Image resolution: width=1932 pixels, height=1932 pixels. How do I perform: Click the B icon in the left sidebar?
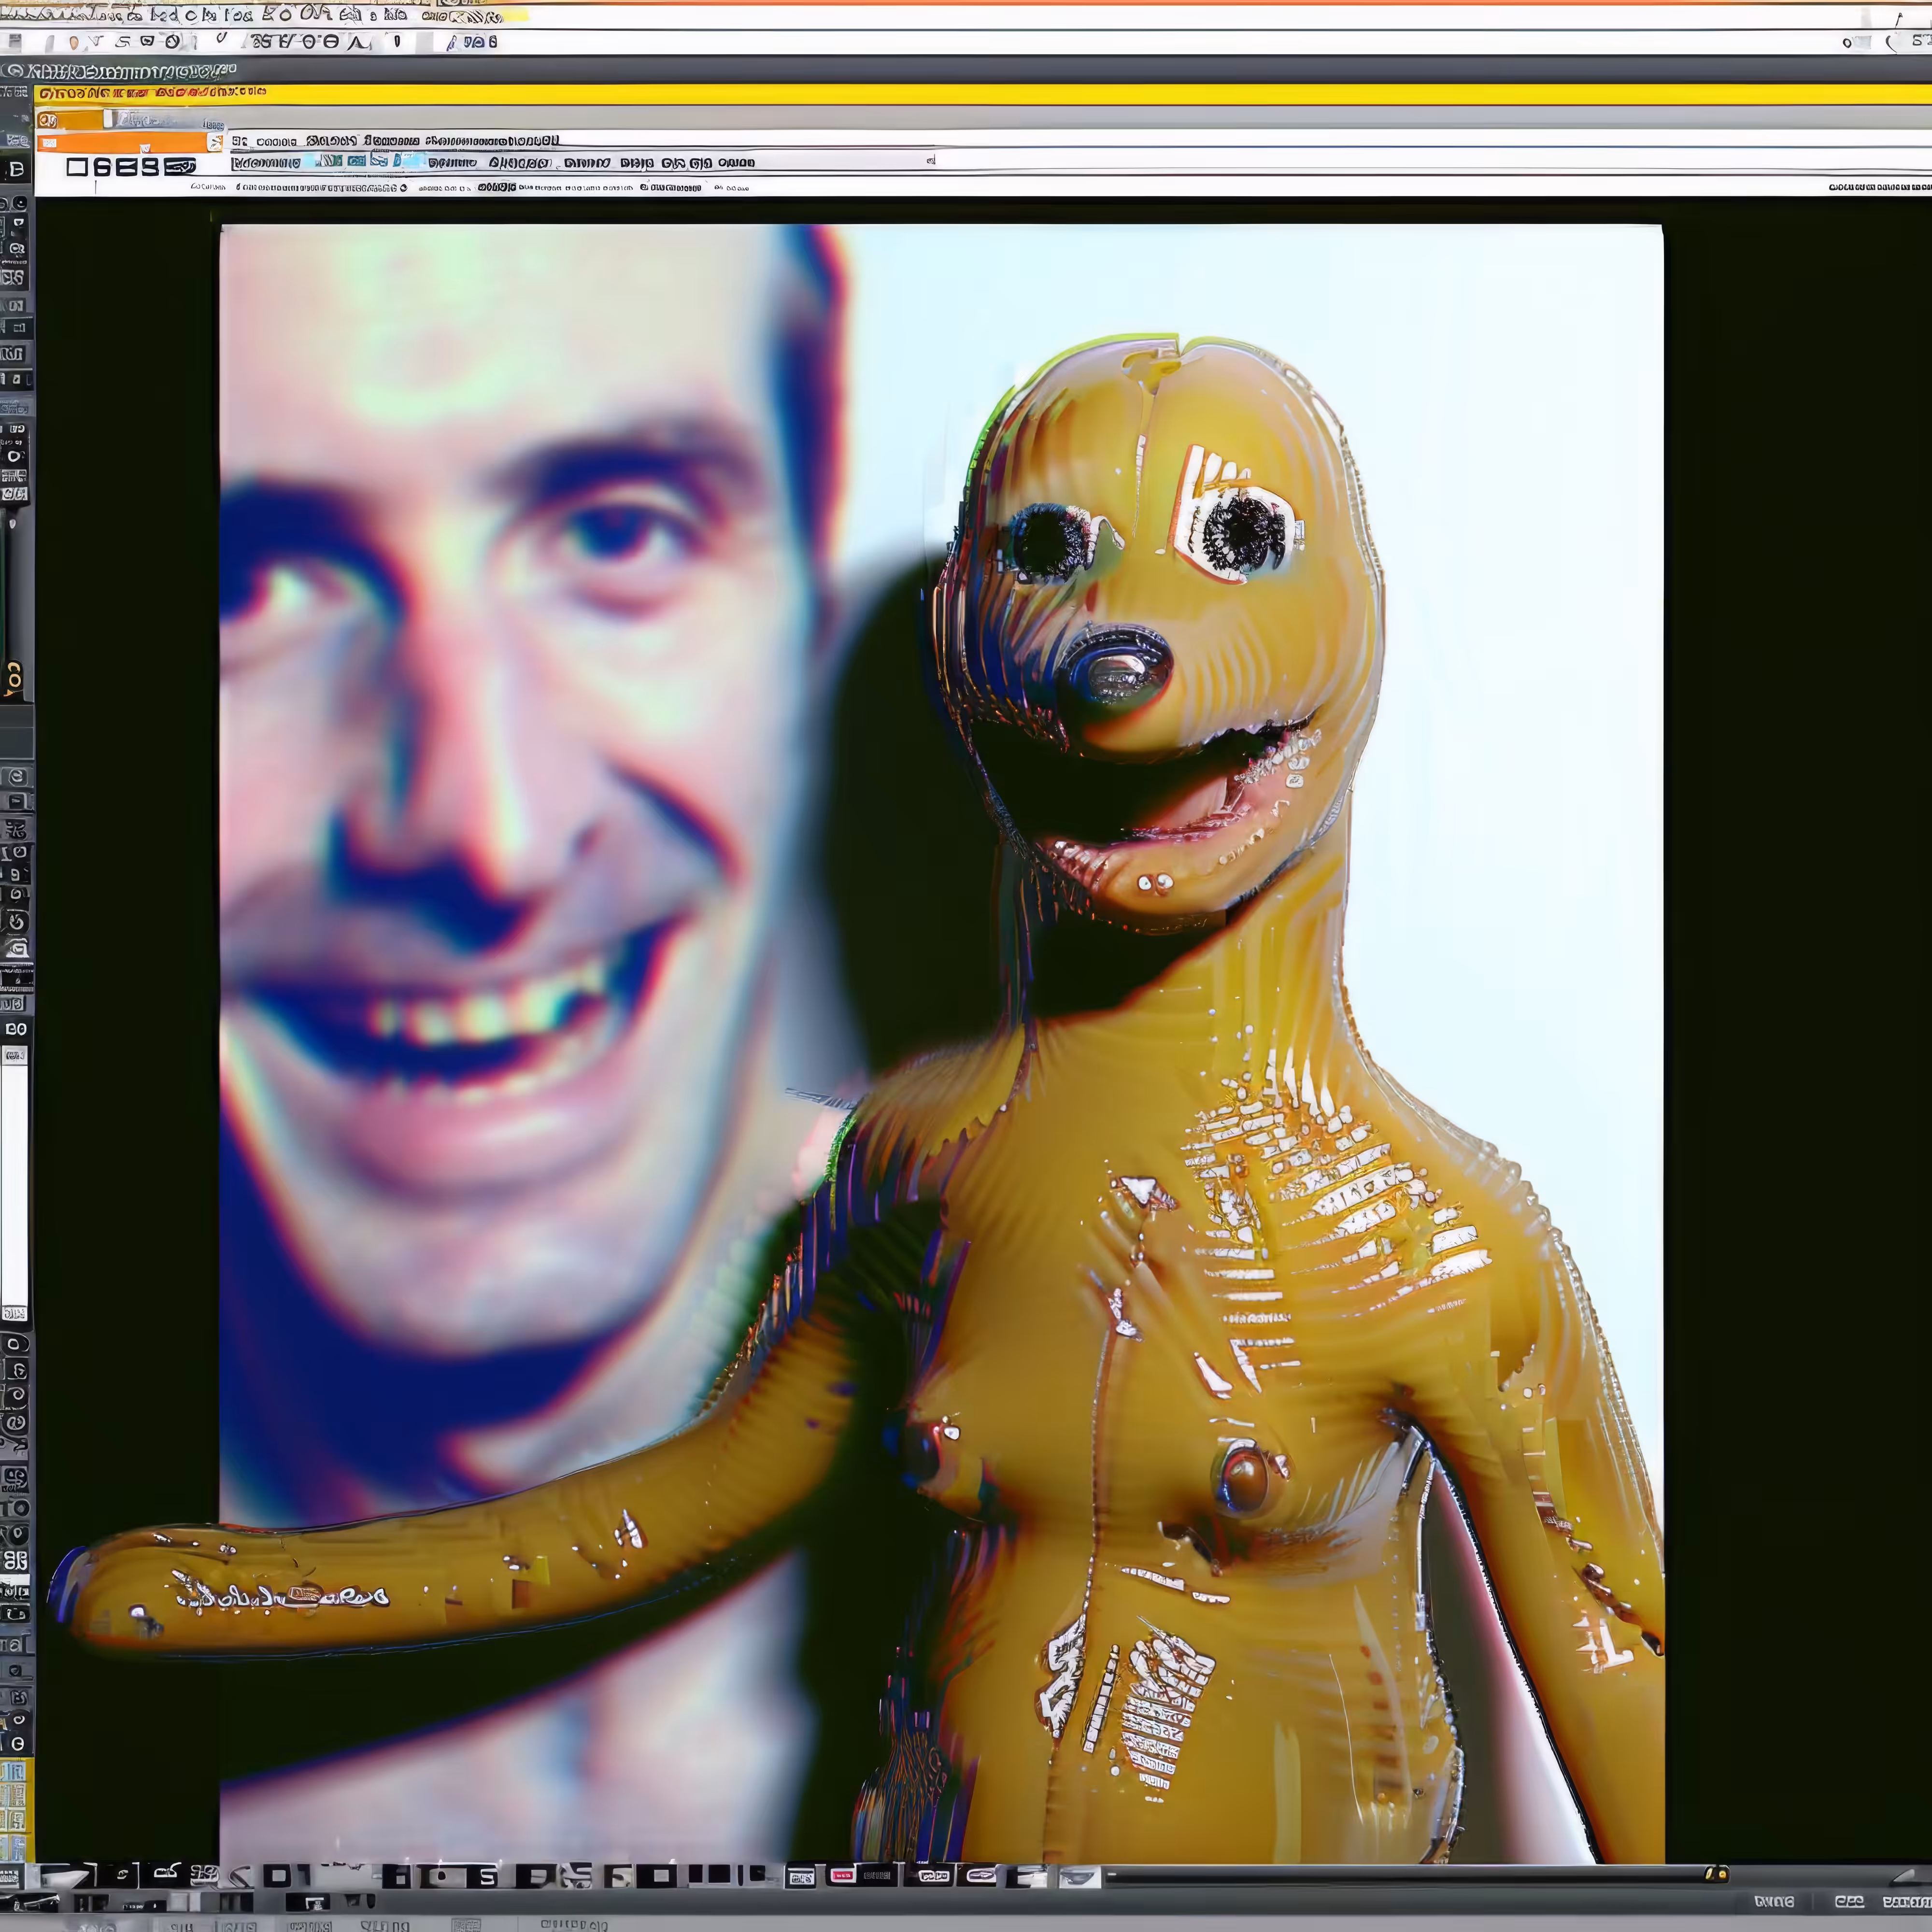tap(16, 169)
